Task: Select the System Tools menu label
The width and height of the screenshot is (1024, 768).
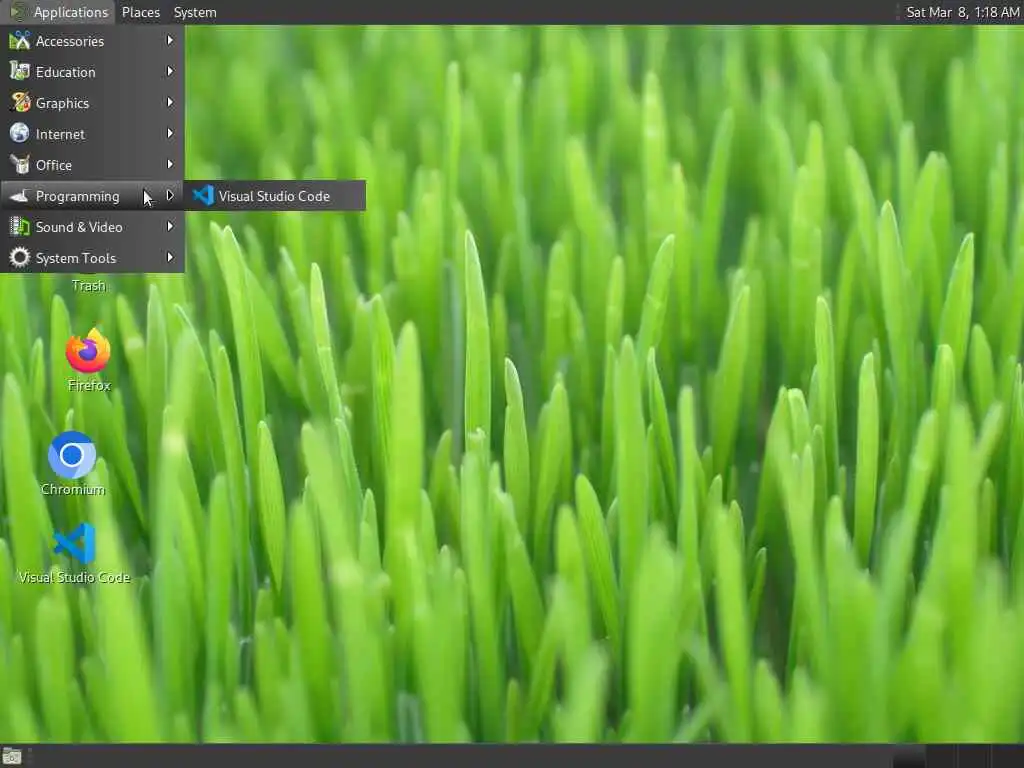Action: click(x=76, y=258)
